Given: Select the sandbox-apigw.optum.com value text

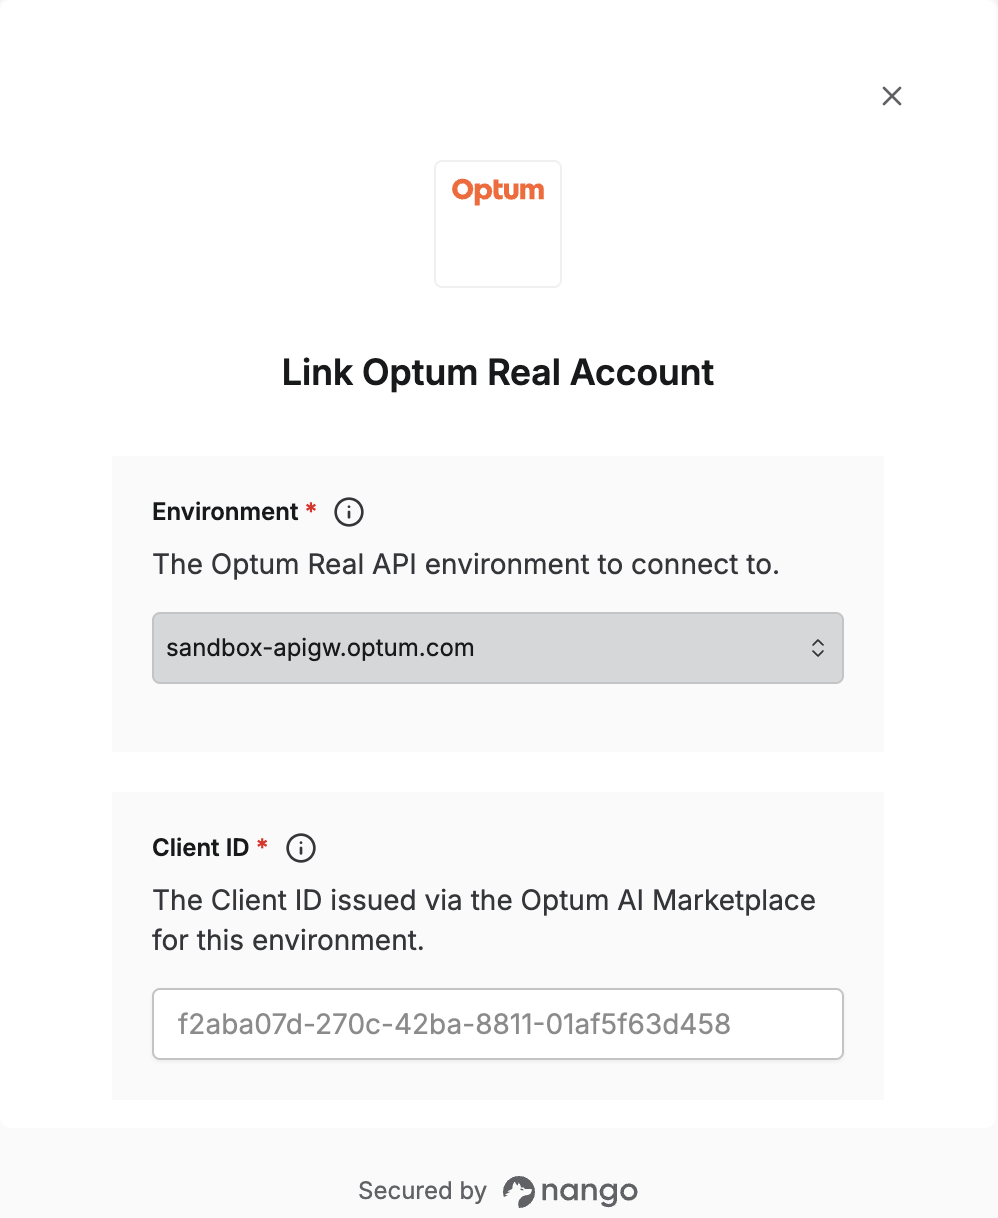Looking at the screenshot, I should click(x=320, y=648).
